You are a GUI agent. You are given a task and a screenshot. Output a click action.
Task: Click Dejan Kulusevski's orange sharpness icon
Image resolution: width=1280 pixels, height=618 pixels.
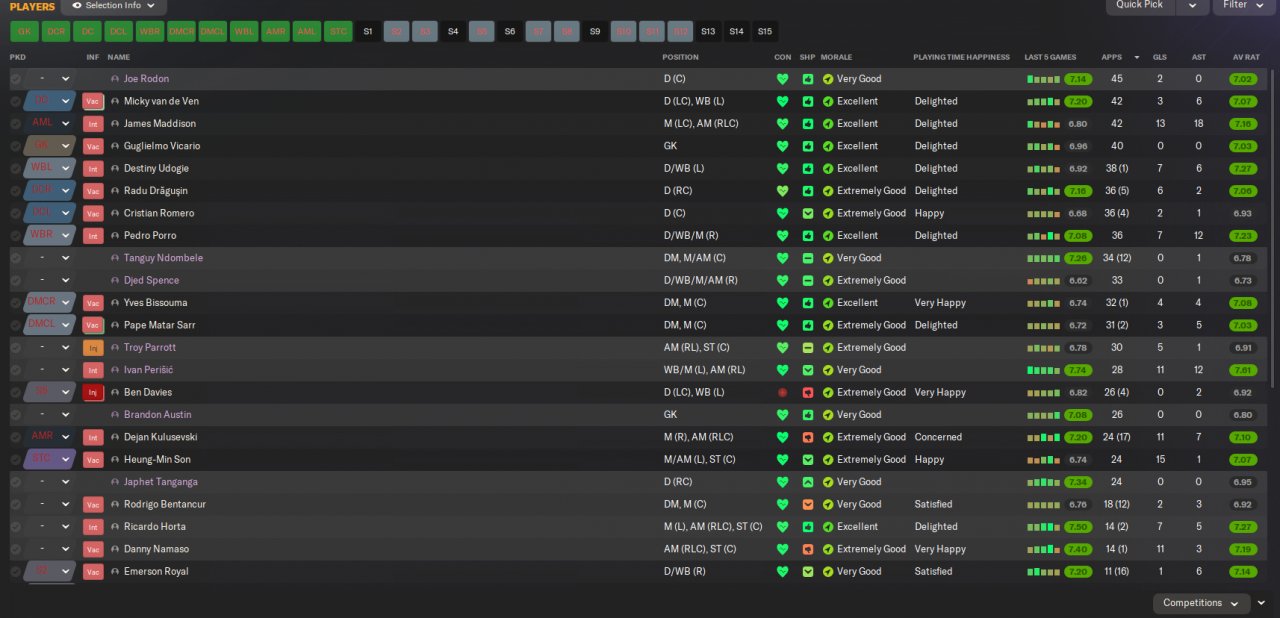coord(808,437)
